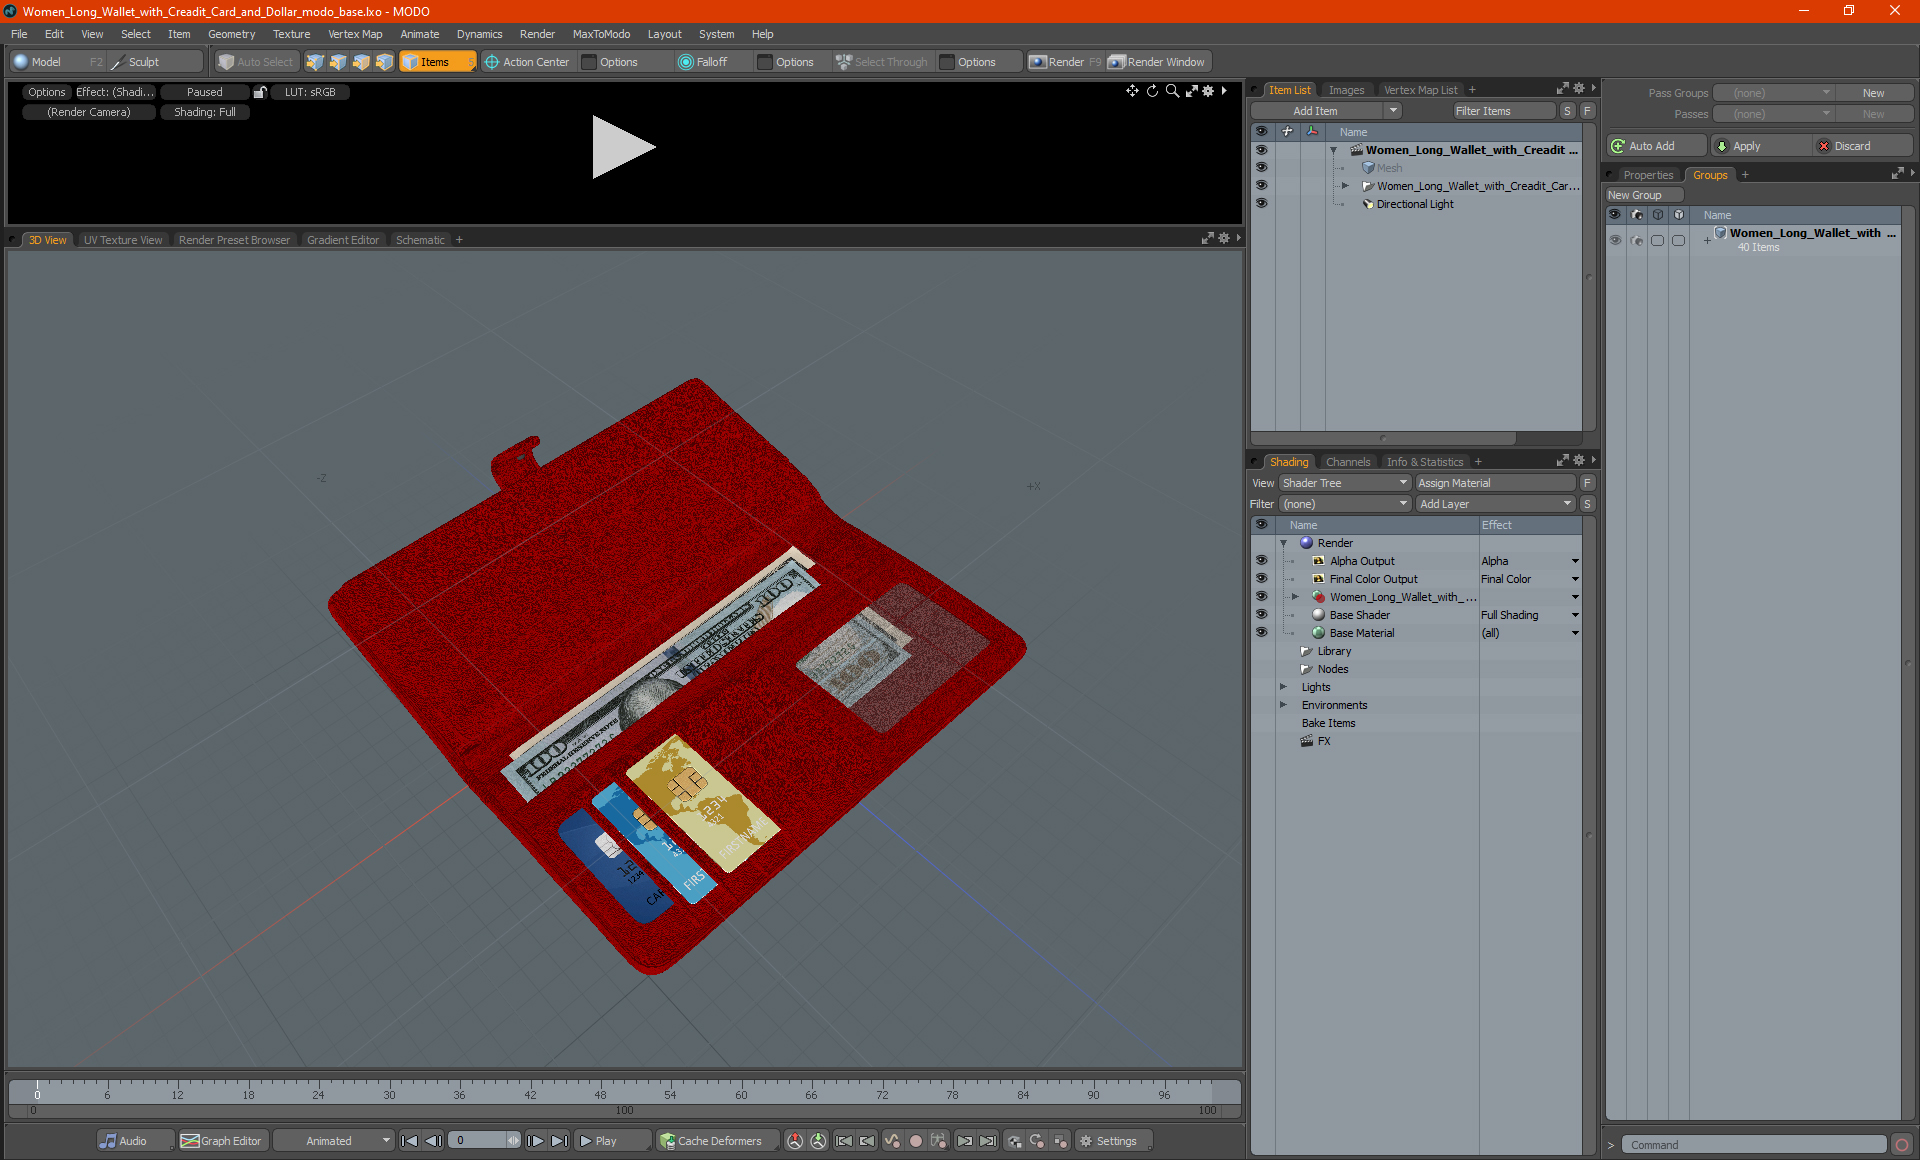Select Polygons selection mode icon

[x=361, y=62]
